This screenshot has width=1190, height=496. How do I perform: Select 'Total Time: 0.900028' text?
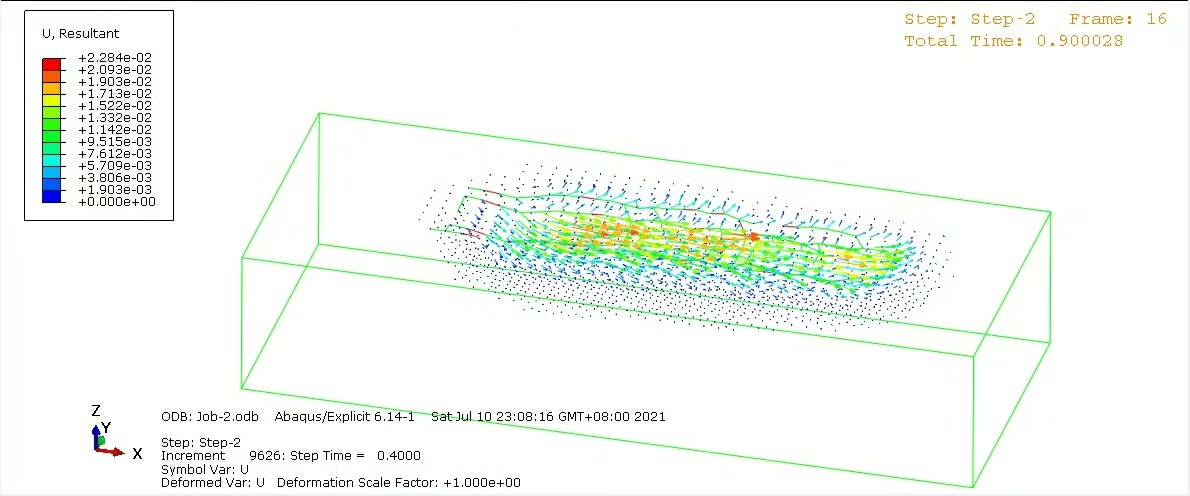coord(1013,41)
